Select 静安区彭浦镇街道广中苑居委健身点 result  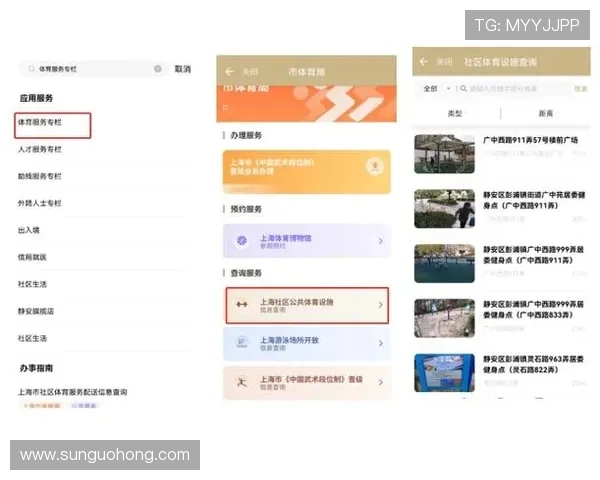click(x=534, y=200)
